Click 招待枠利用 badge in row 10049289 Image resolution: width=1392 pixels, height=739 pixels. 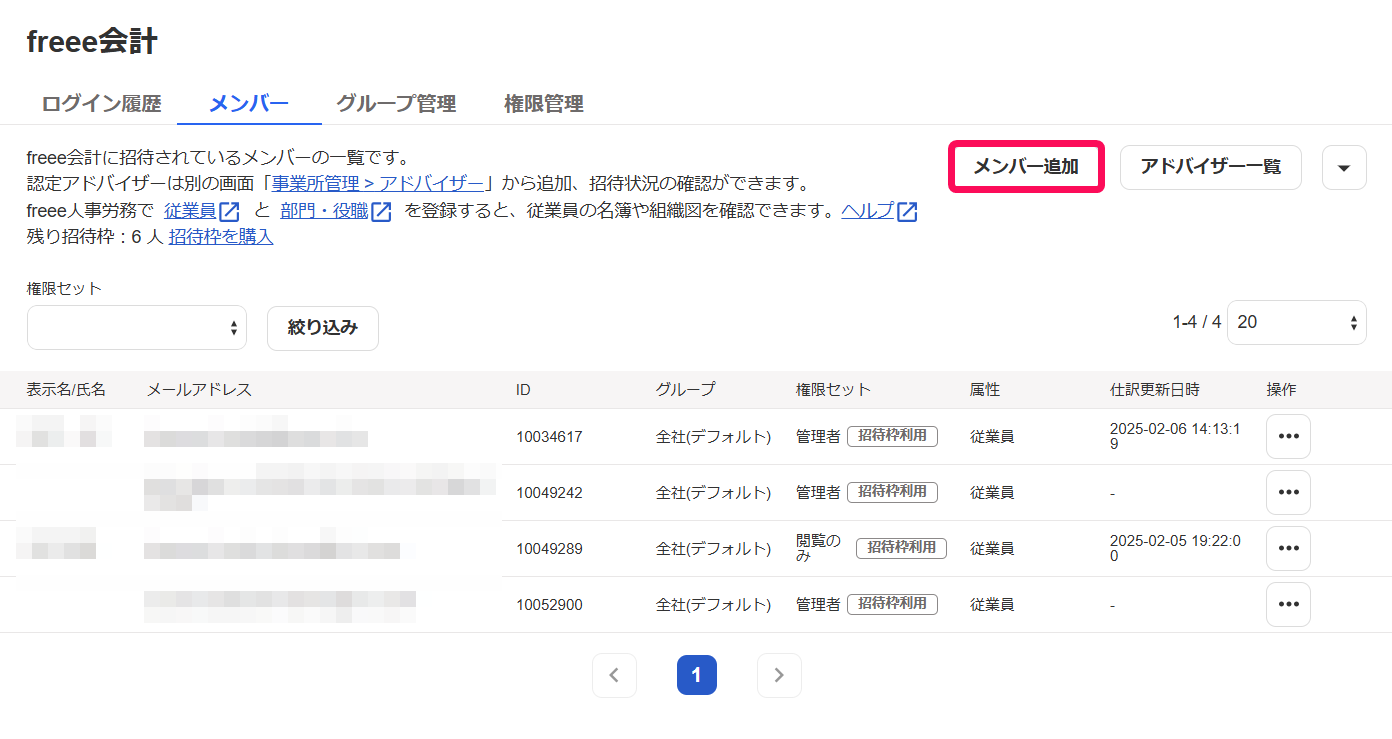coord(901,548)
